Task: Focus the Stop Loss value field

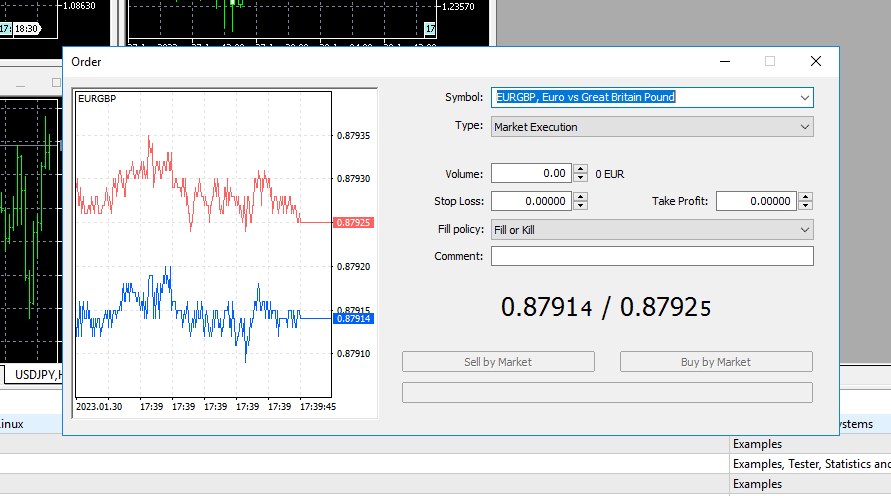Action: (531, 202)
